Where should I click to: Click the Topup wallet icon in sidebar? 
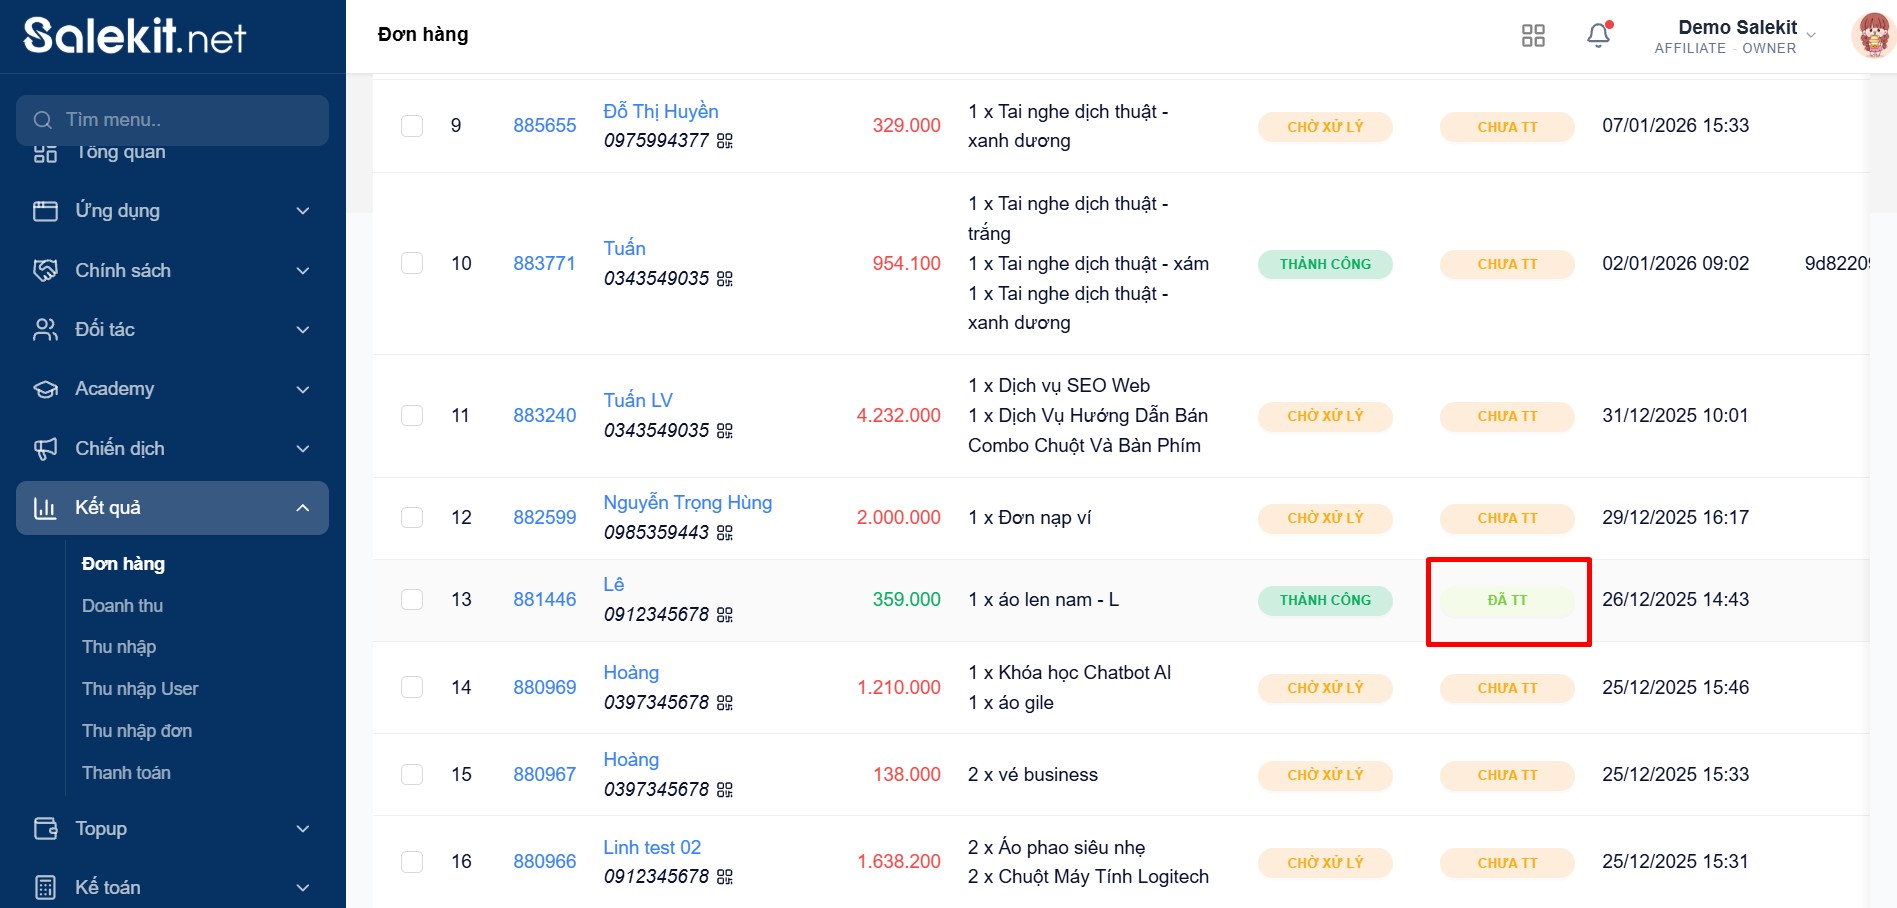click(x=46, y=829)
